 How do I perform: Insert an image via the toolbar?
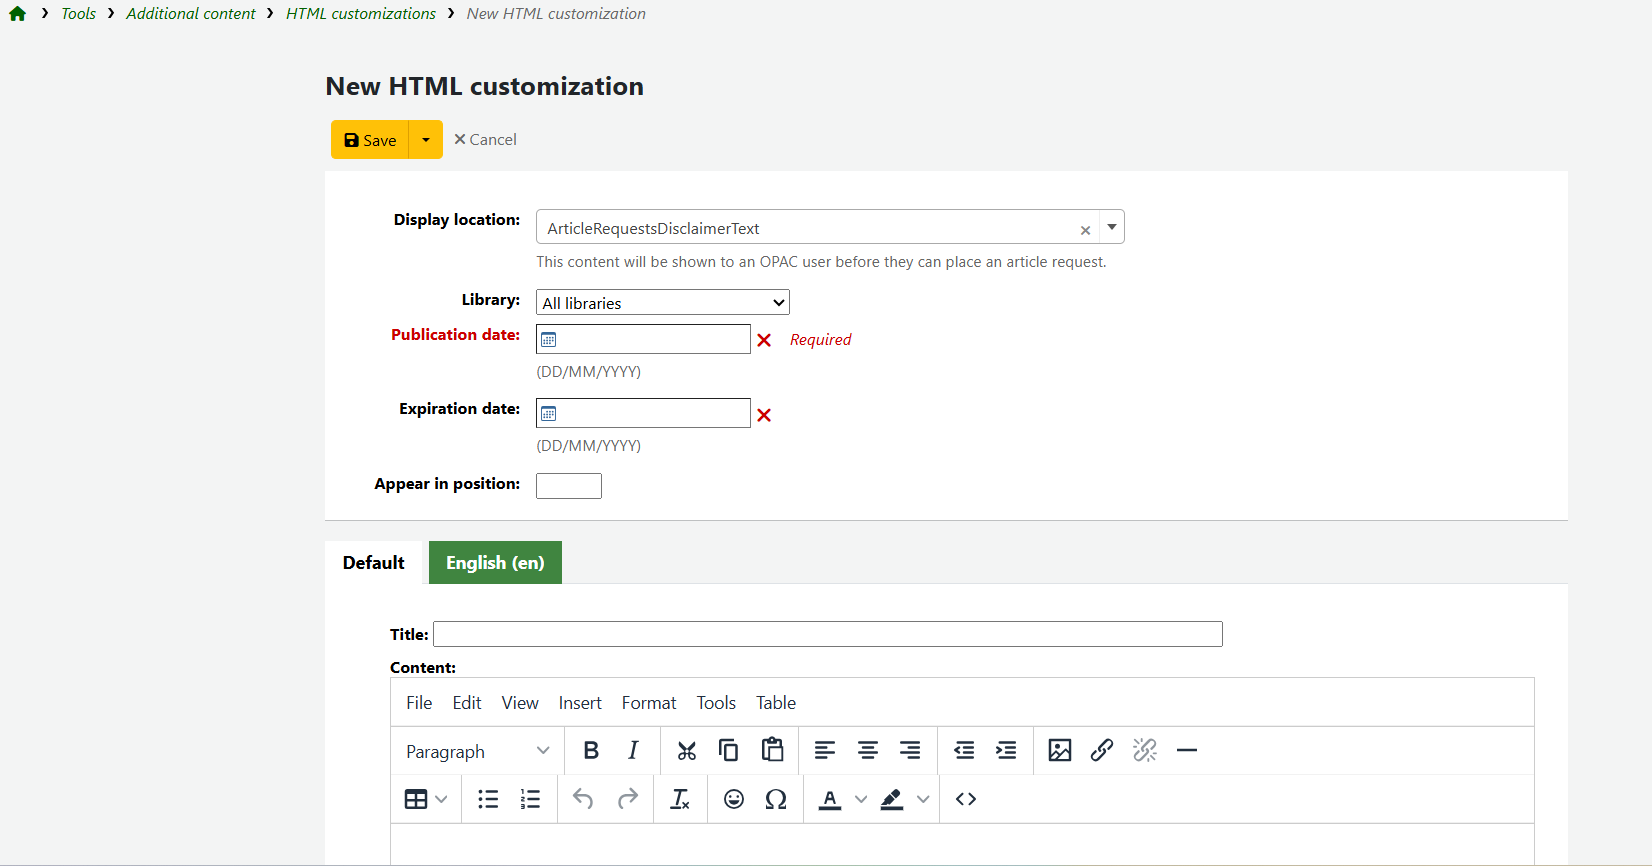pos(1059,751)
